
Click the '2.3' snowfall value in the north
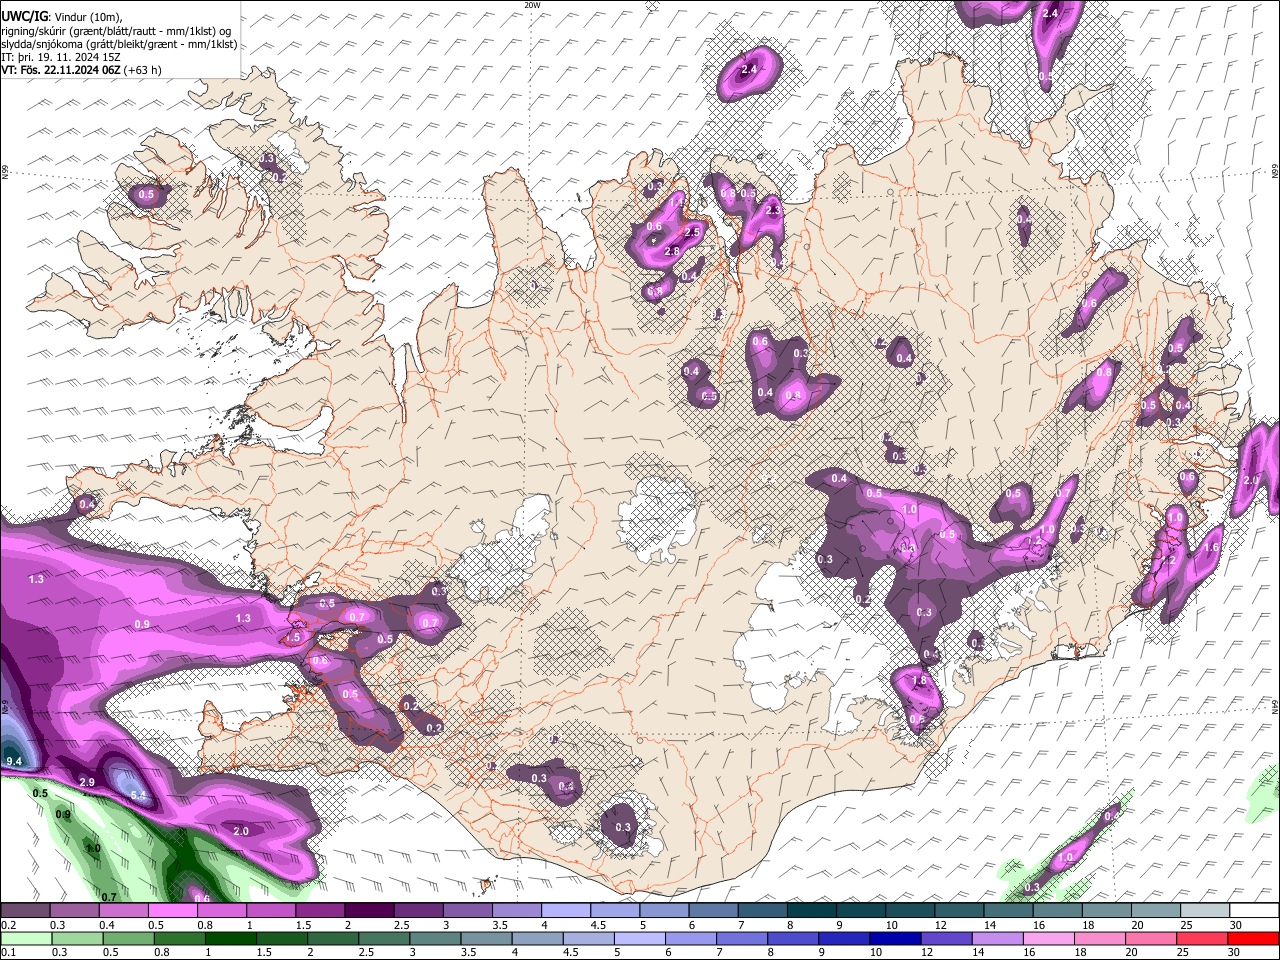pyautogui.click(x=773, y=211)
